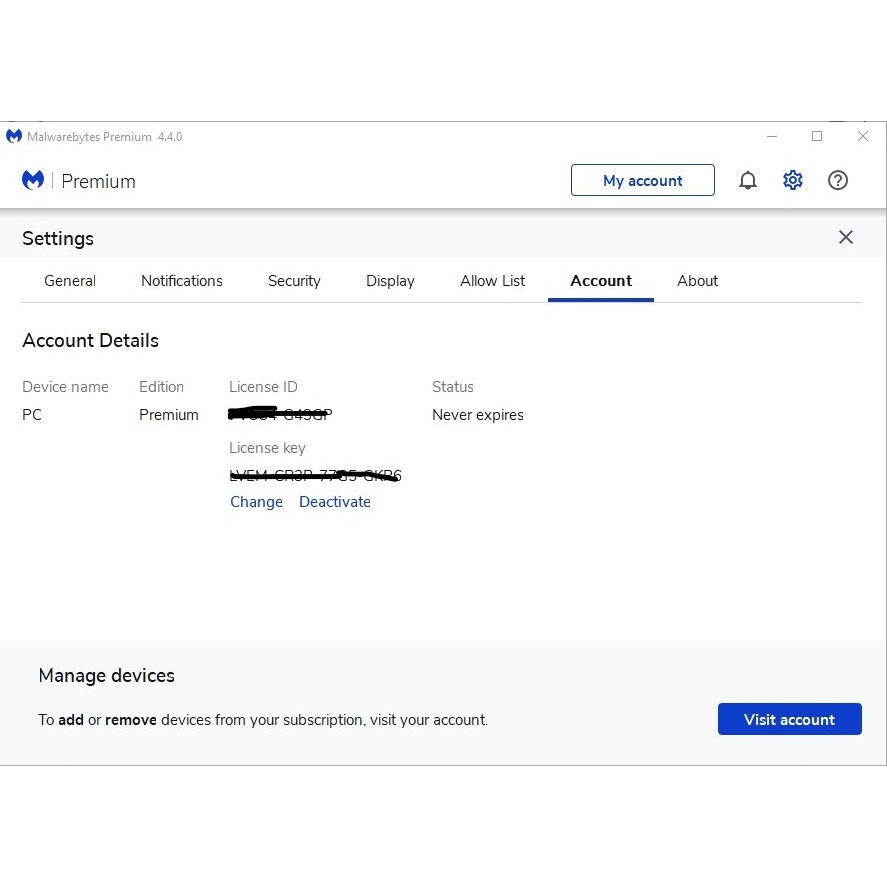Click the 'License key' label
The image size is (887, 887).
[x=267, y=448]
